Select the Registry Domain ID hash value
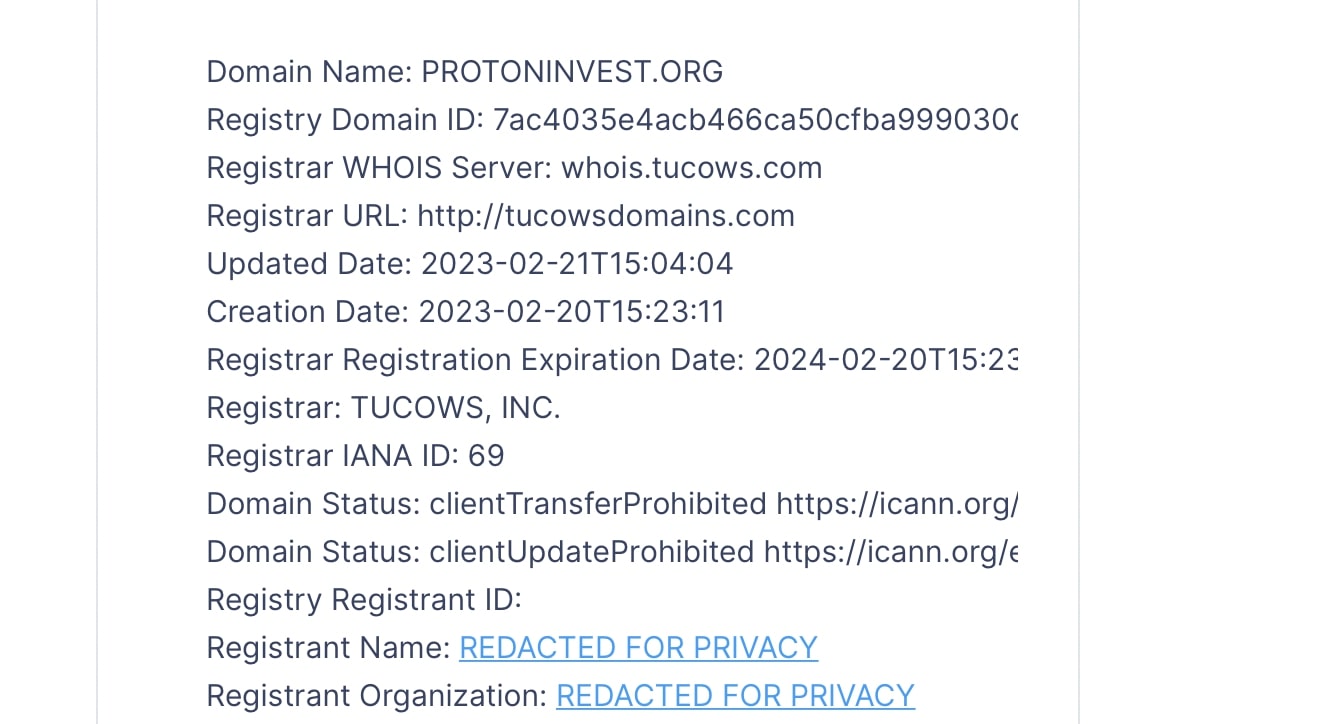This screenshot has height=724, width=1320. [x=756, y=120]
